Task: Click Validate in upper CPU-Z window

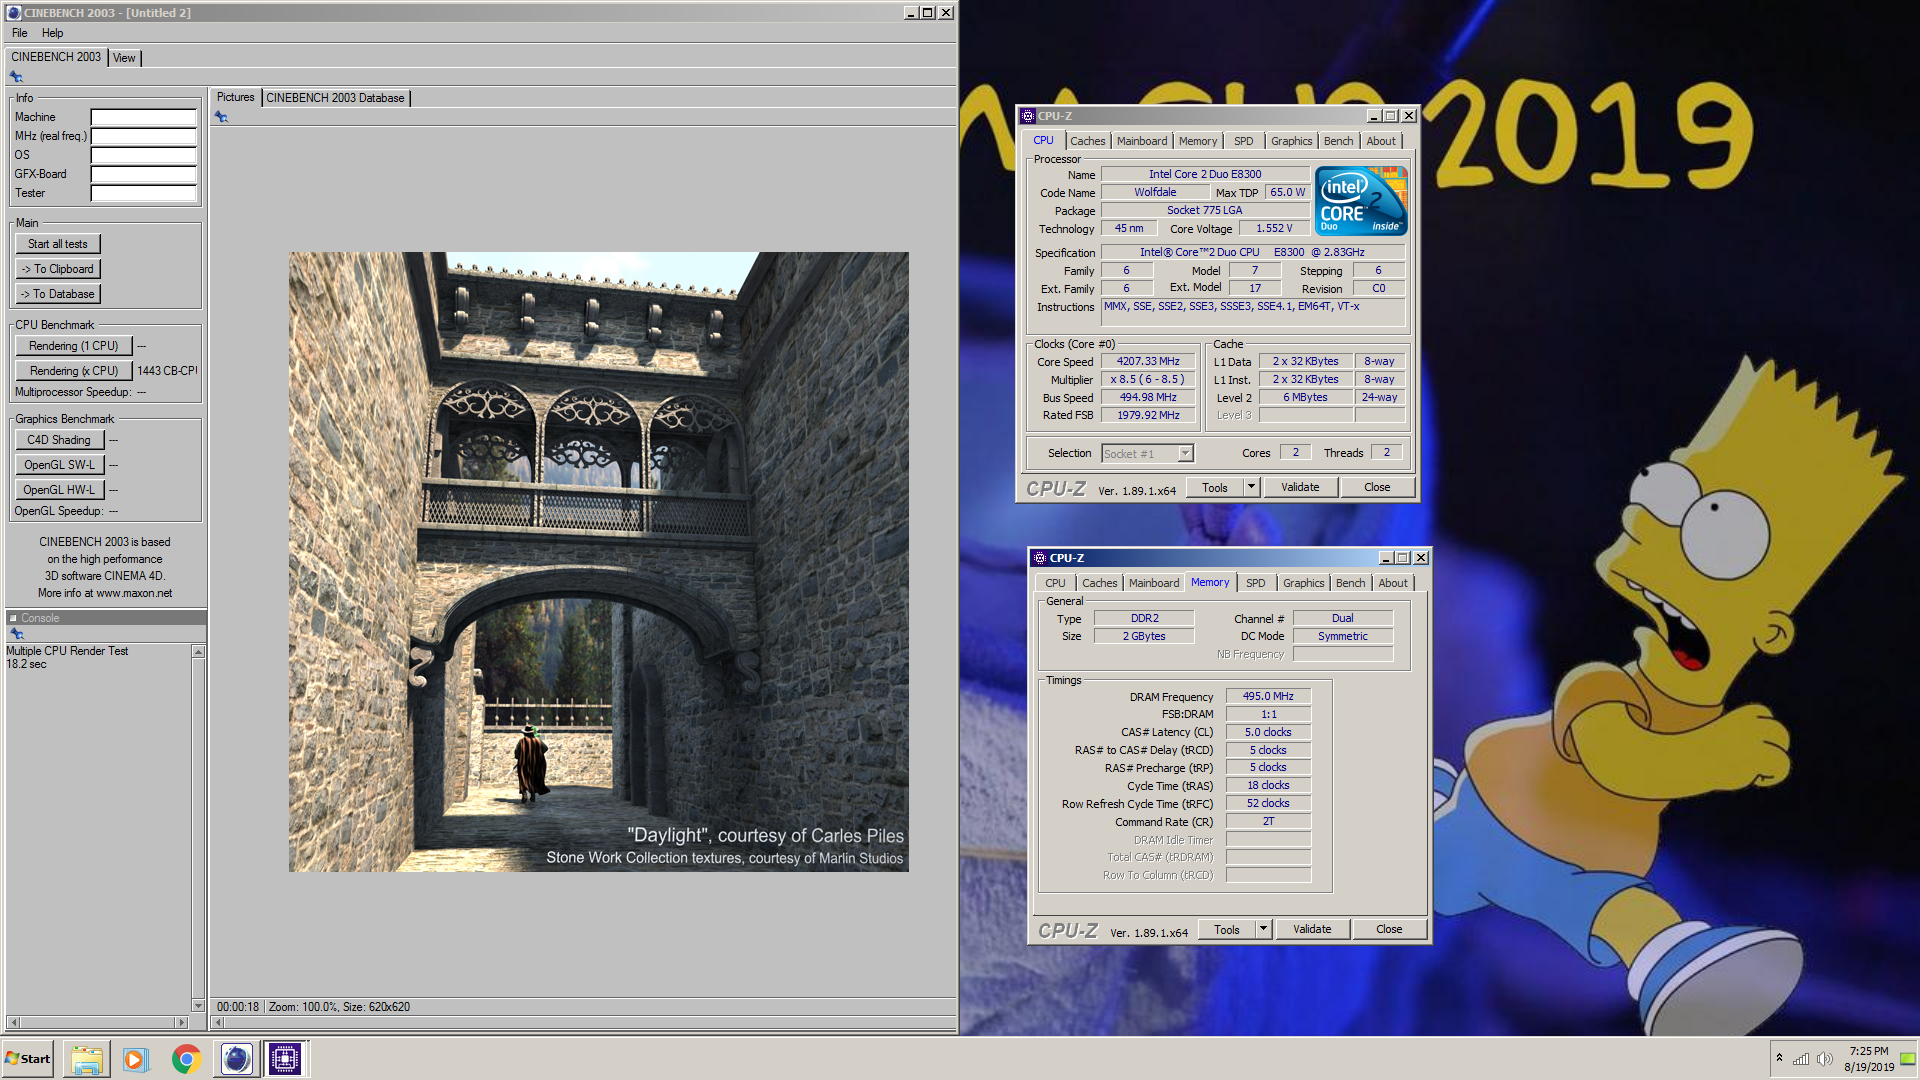Action: tap(1300, 488)
